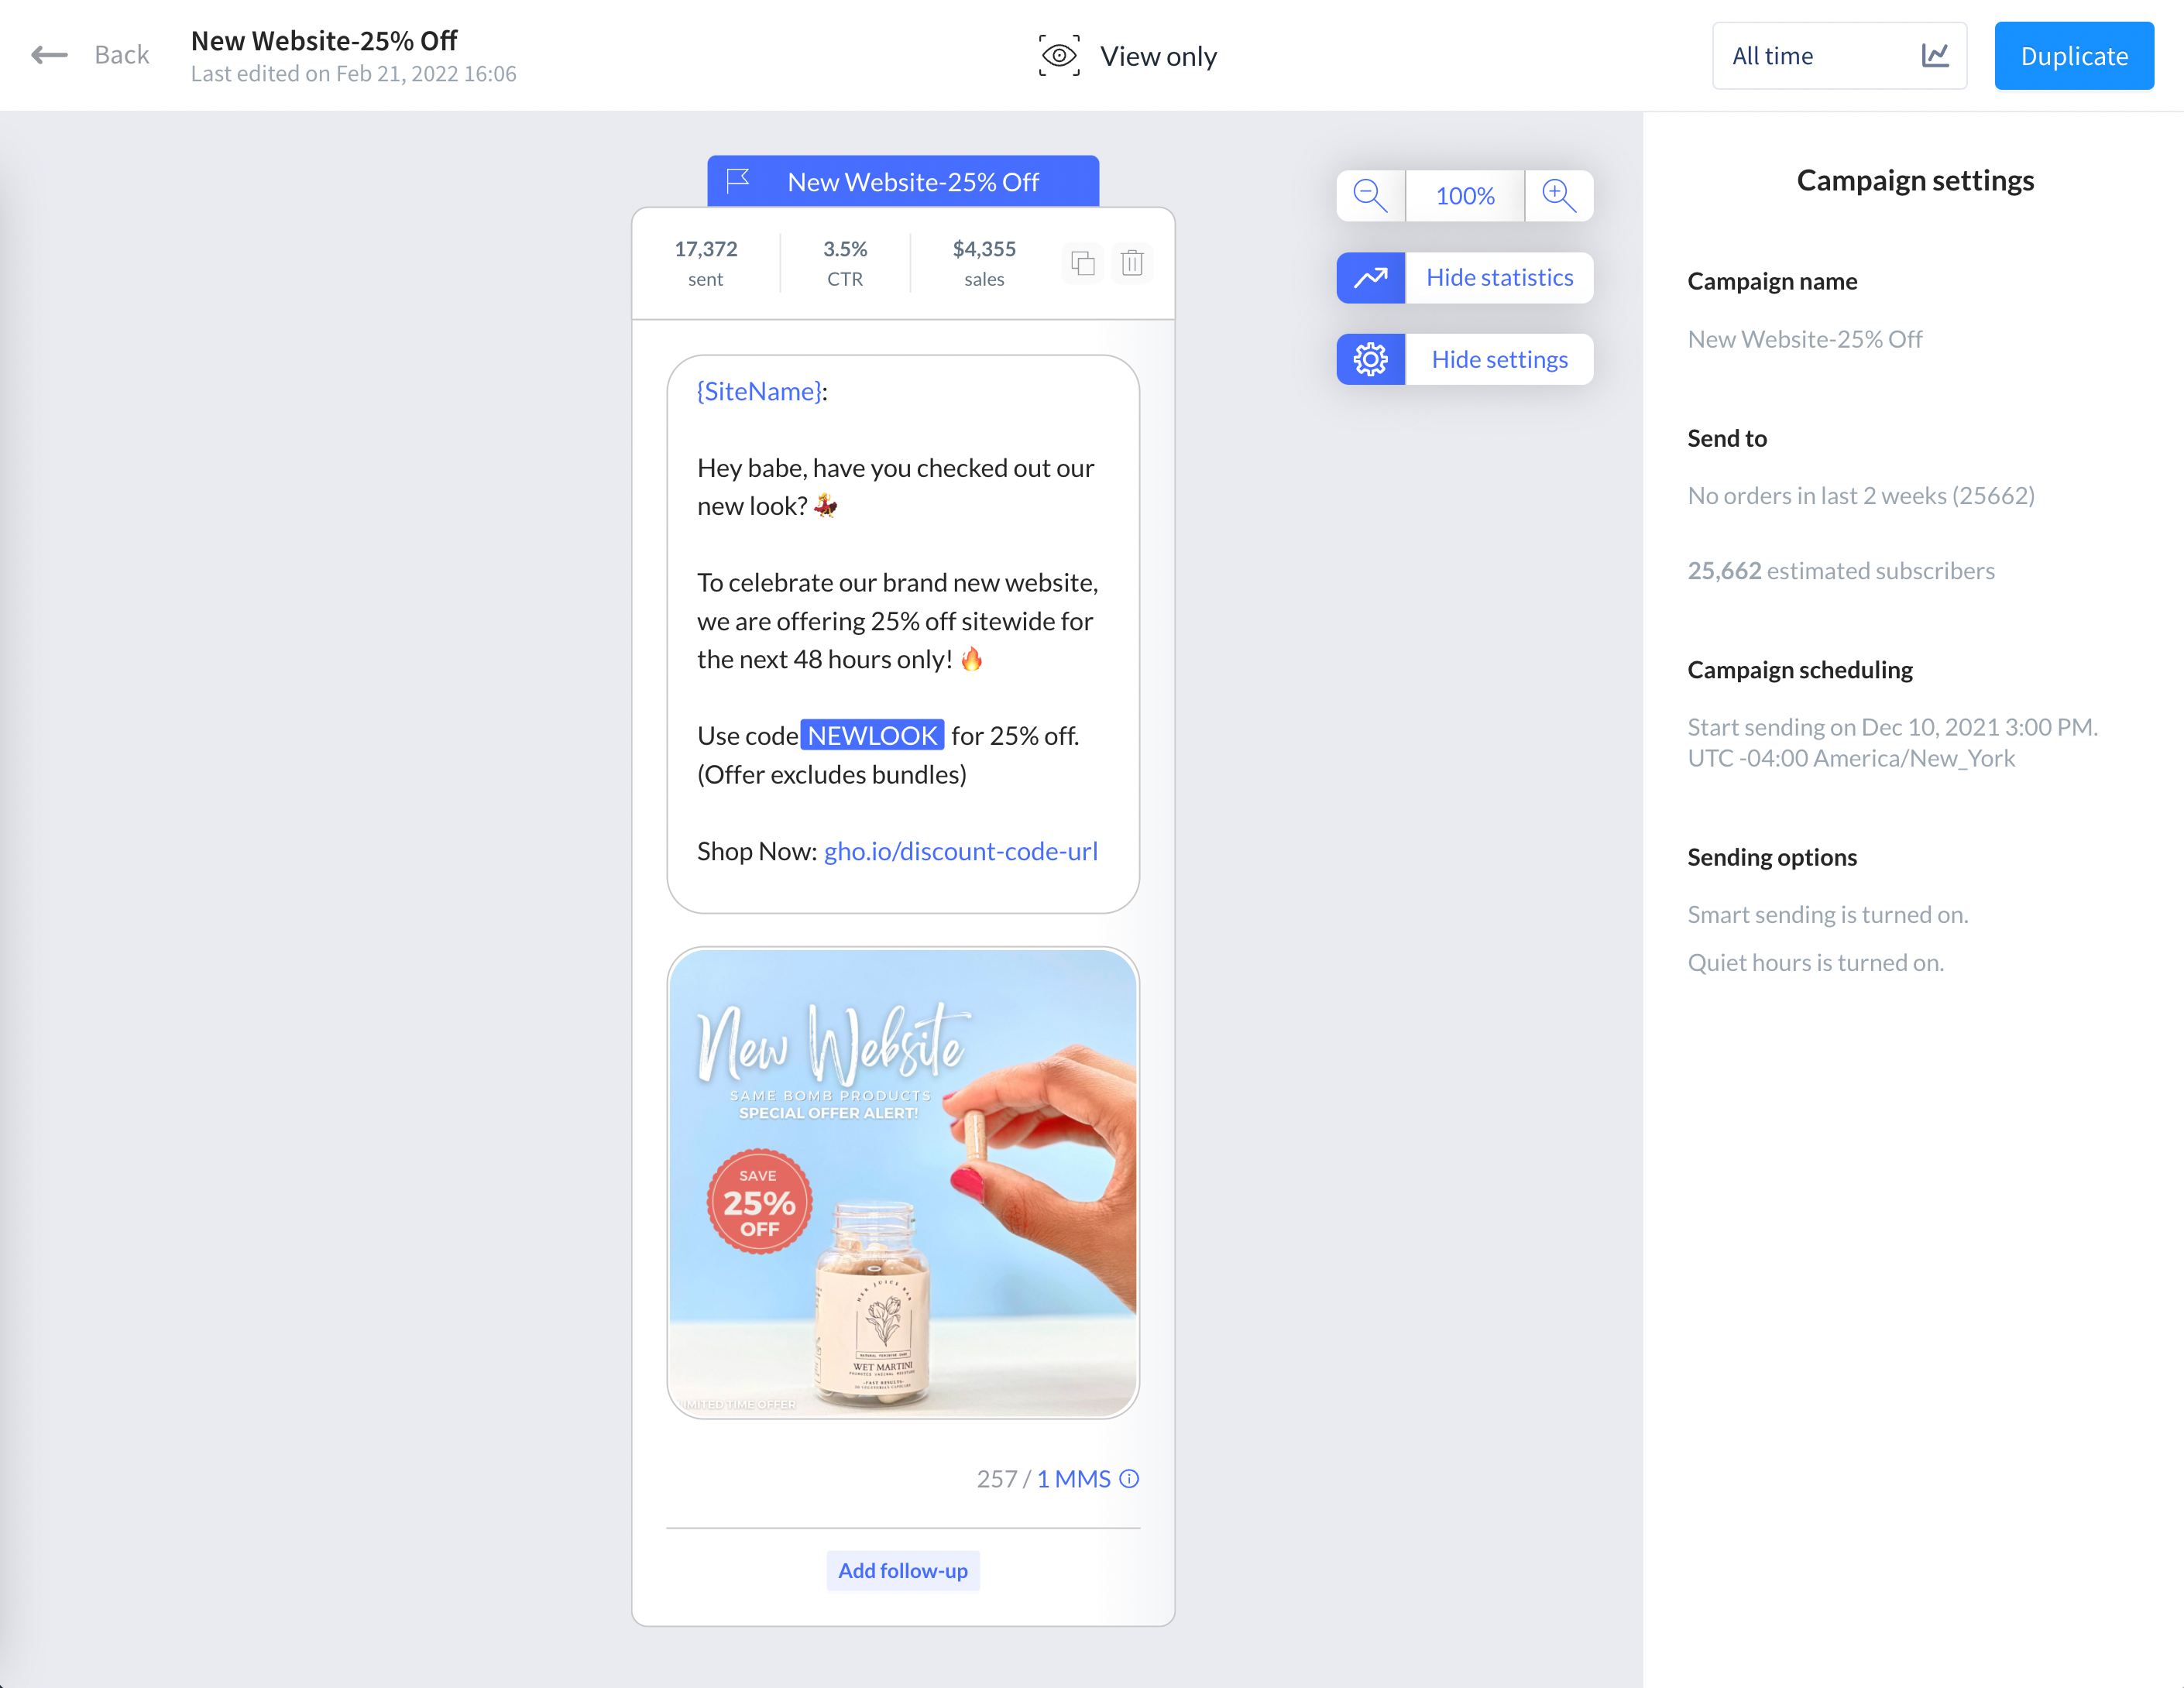Screen dimensions: 2184x1688
Task: Duplicate this campaign
Action: click(x=2074, y=56)
